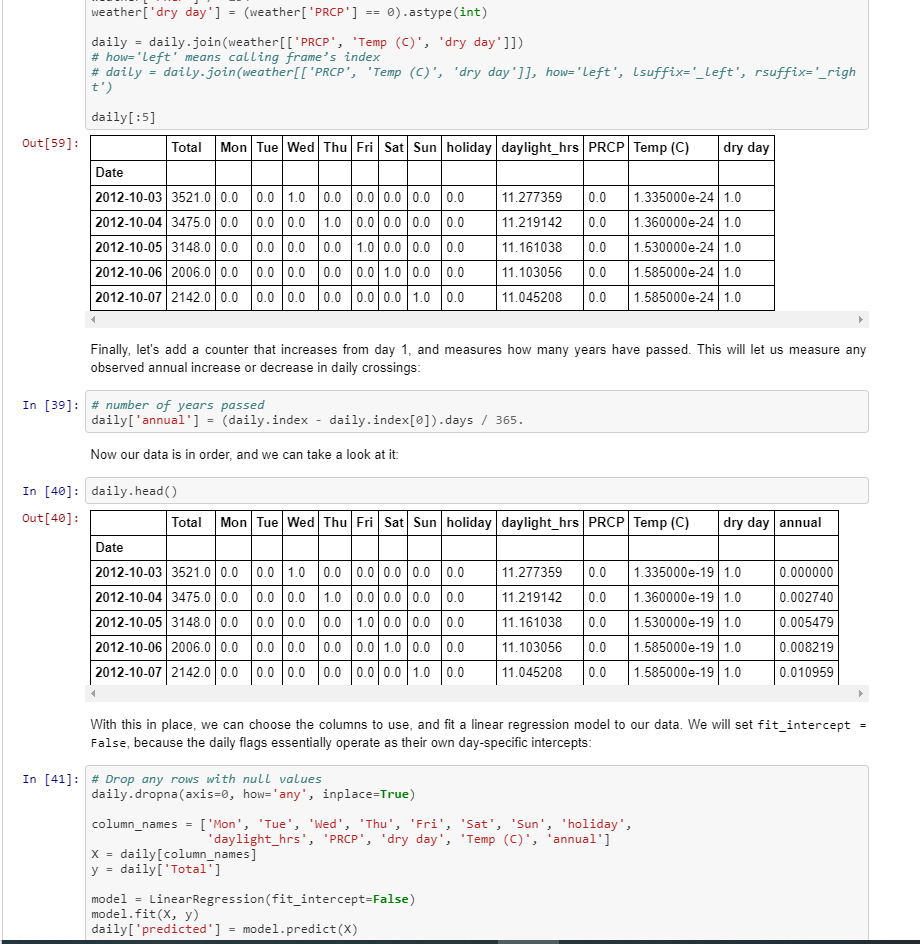The height and width of the screenshot is (944, 920).
Task: Click value 1.530000e-24 in Out[59] table
Action: (673, 247)
